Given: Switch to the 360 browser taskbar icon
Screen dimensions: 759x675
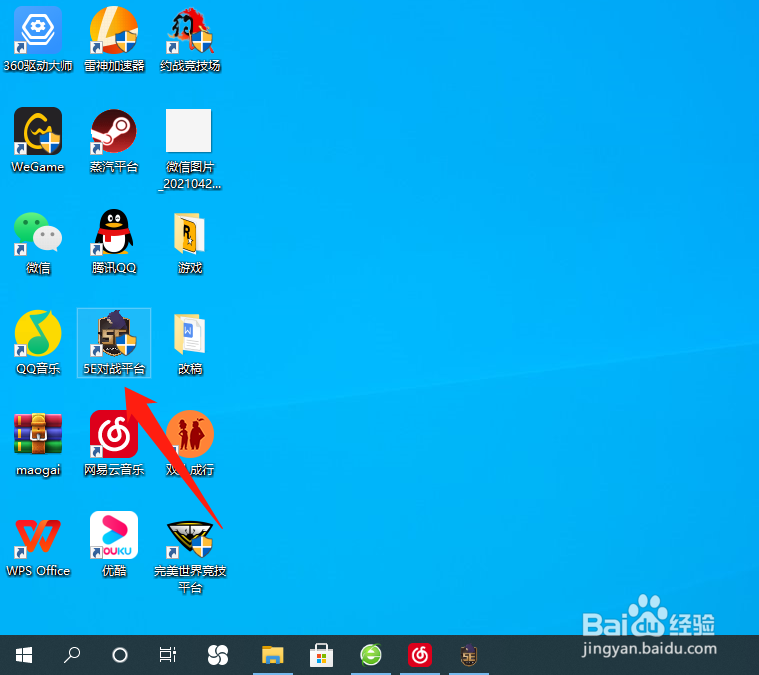Looking at the screenshot, I should [371, 655].
